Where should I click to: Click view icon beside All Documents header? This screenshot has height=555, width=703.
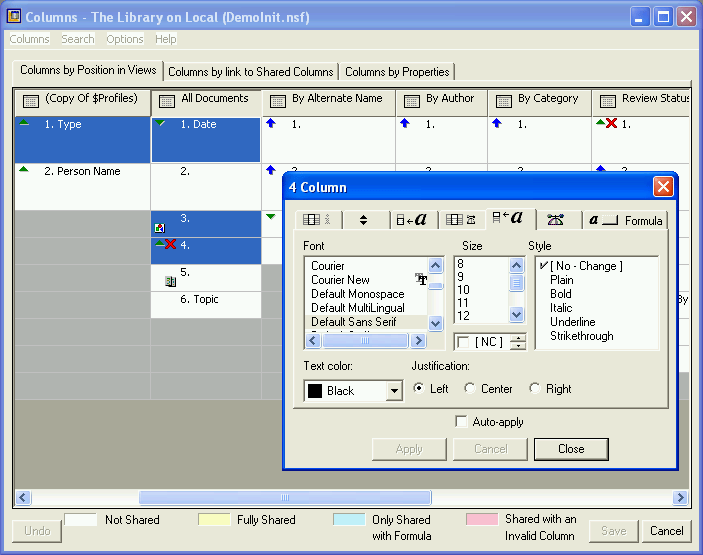coord(167,101)
